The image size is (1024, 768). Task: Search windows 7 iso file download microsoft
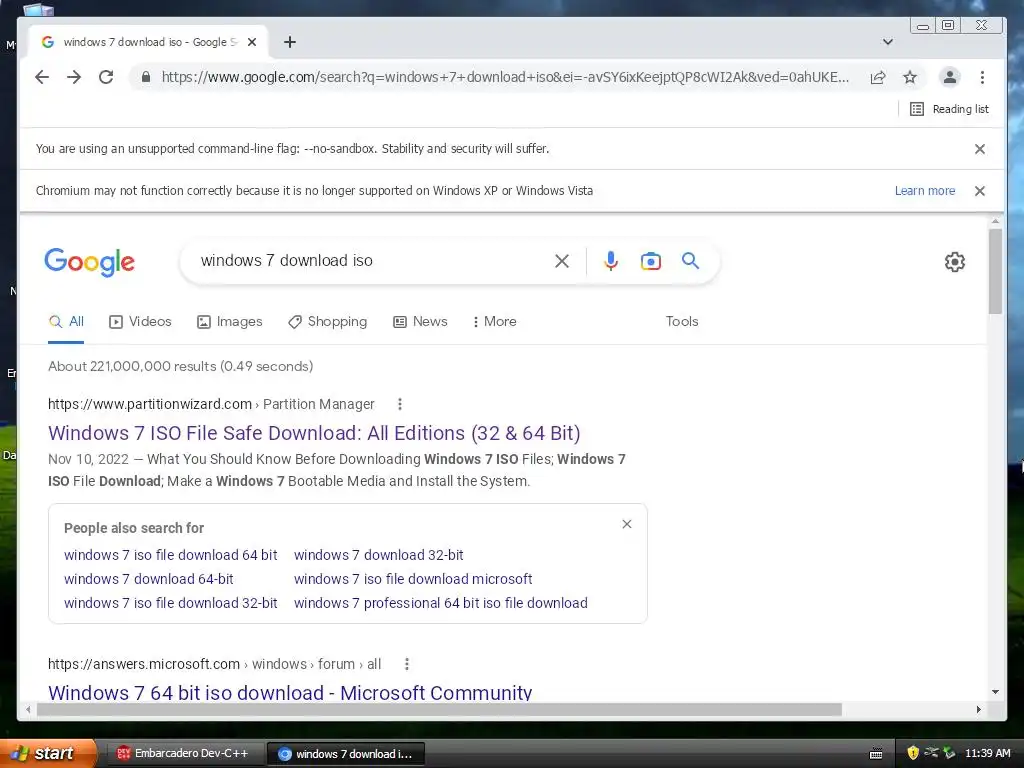413,579
